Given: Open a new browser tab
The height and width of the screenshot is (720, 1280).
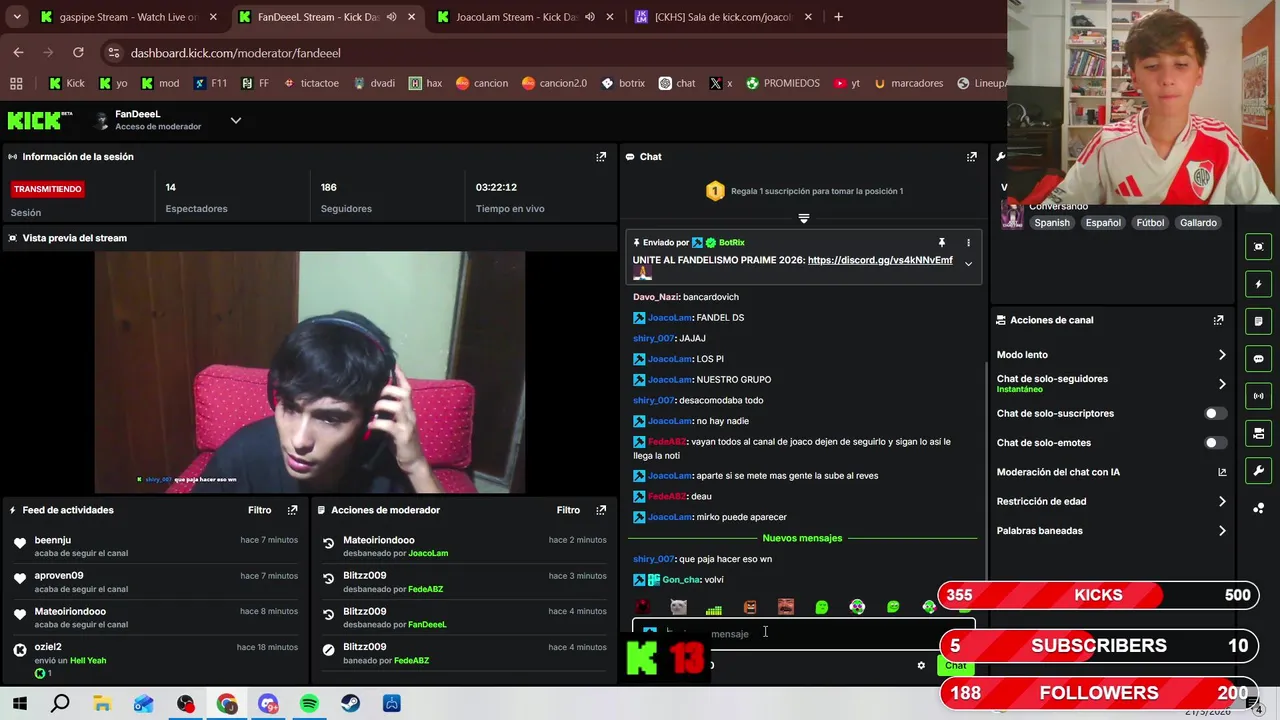Looking at the screenshot, I should coord(838,17).
